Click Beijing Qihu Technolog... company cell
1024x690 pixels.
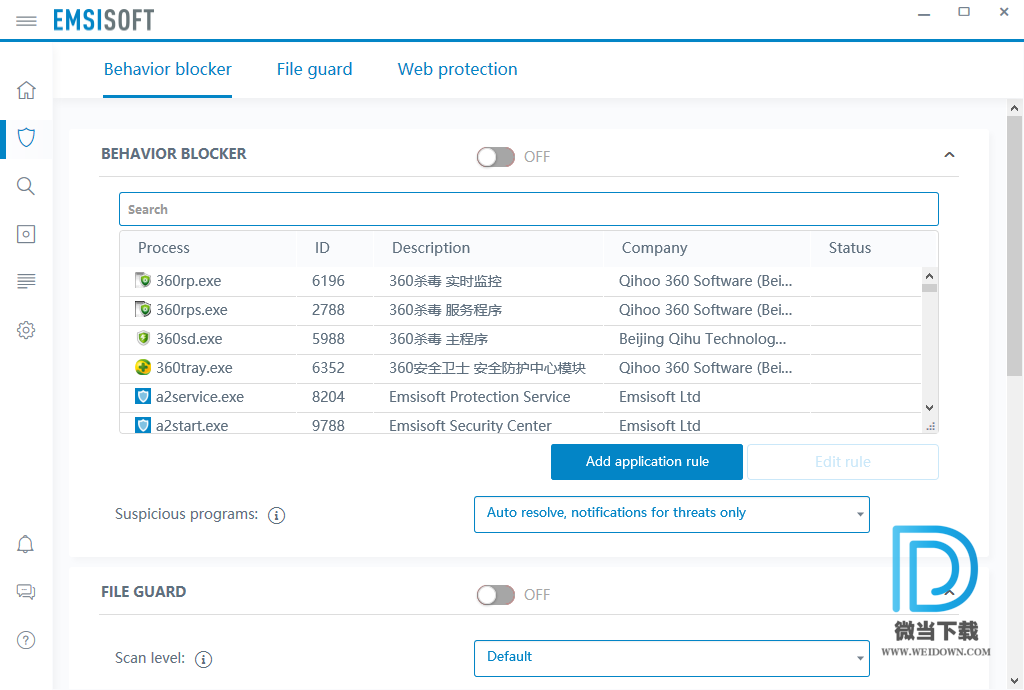click(702, 339)
